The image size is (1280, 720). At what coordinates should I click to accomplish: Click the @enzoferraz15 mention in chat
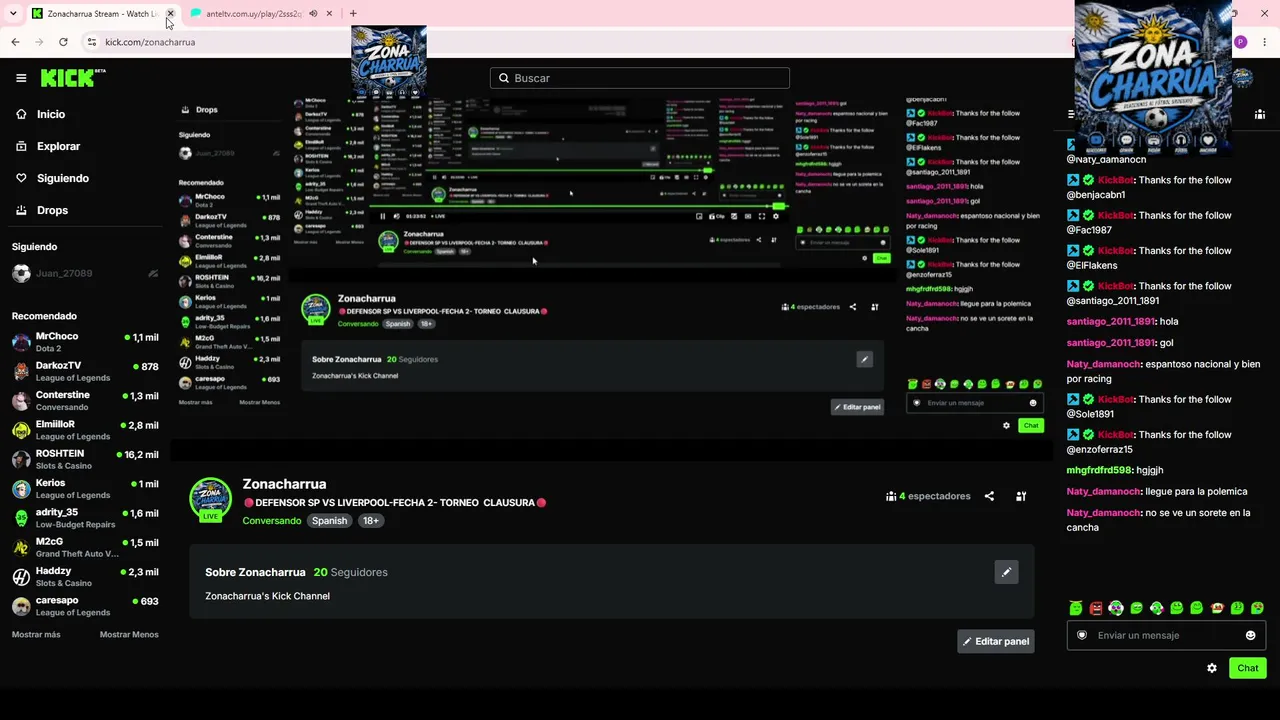click(1100, 450)
